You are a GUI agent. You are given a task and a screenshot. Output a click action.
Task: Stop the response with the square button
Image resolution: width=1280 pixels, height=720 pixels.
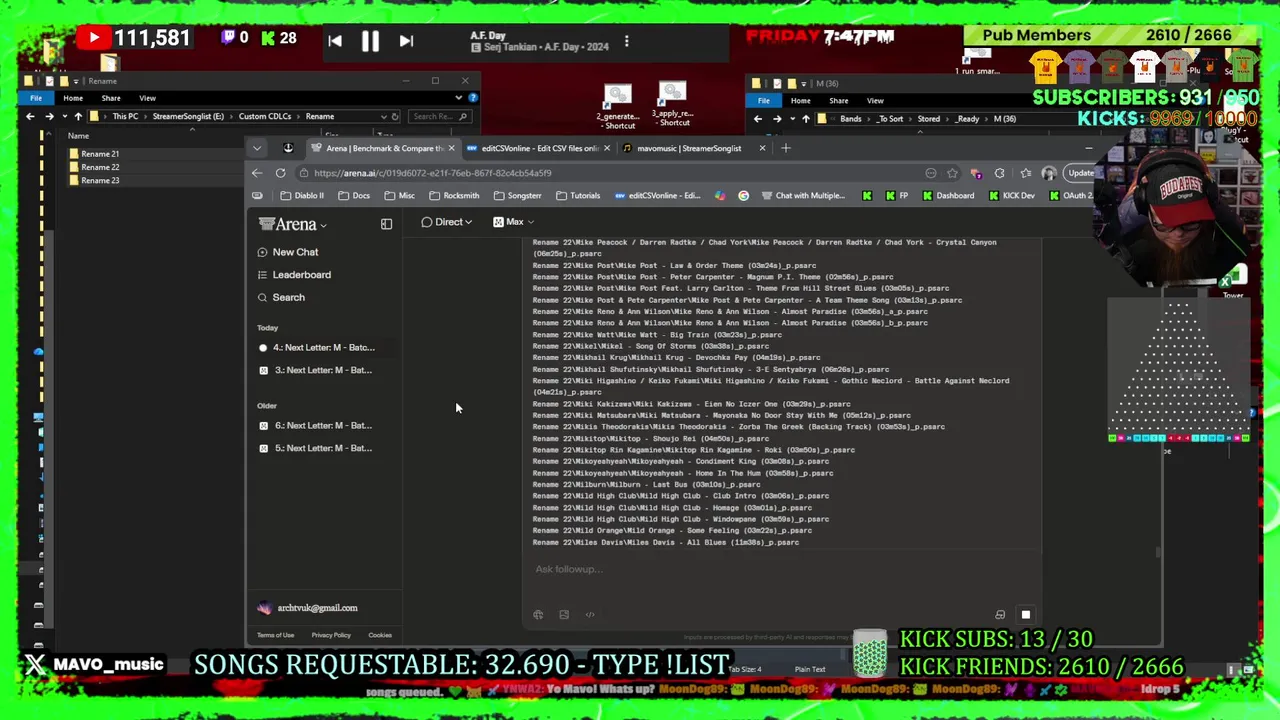coord(1025,615)
